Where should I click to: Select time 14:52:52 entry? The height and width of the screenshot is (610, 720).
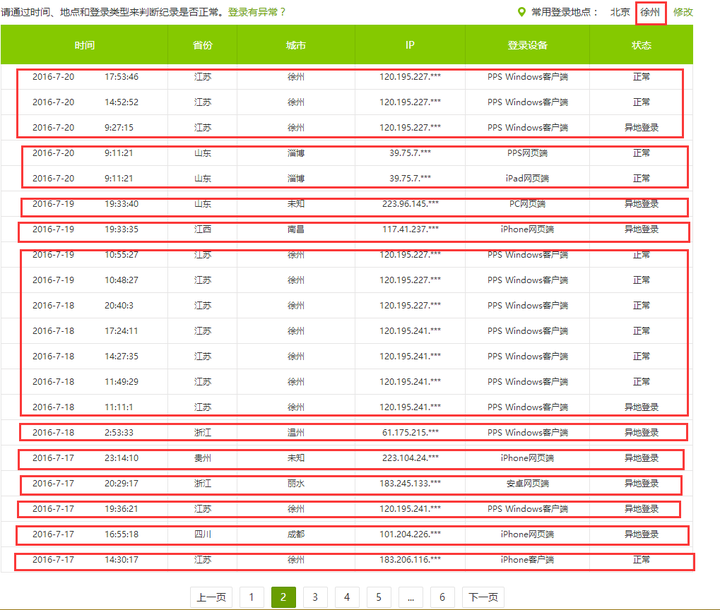pos(121,102)
